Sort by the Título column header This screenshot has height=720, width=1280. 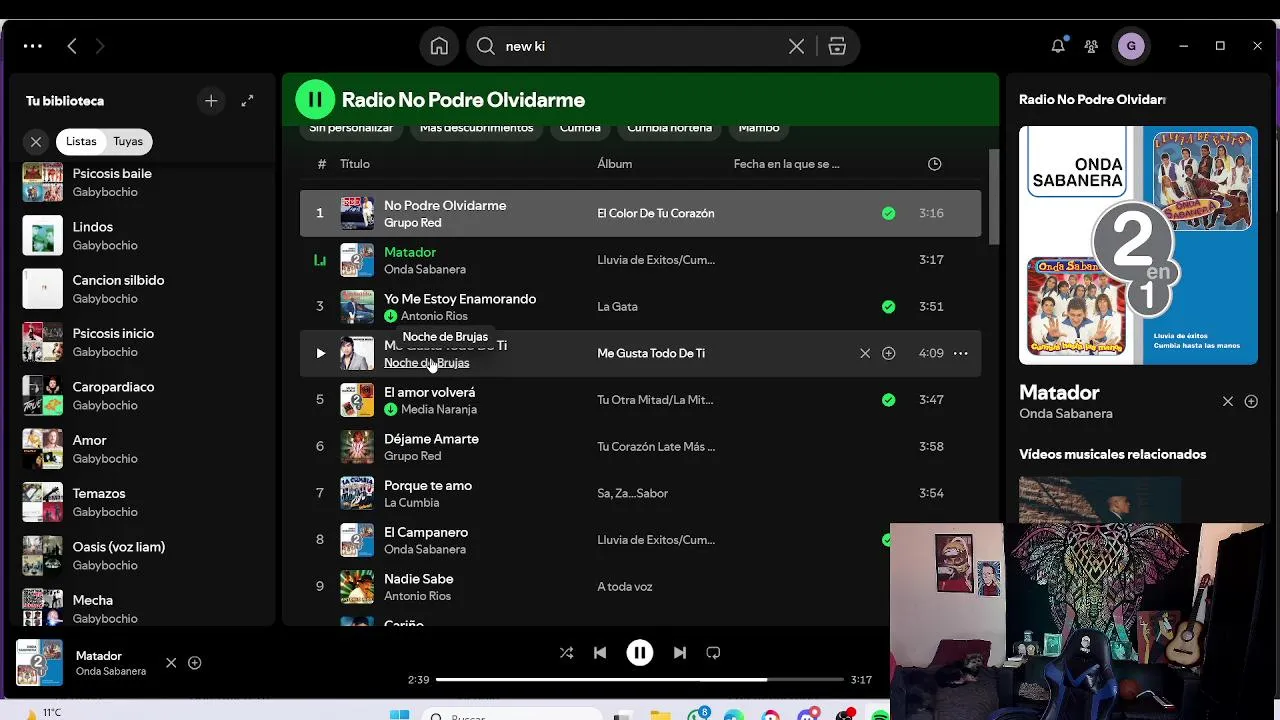[354, 164]
